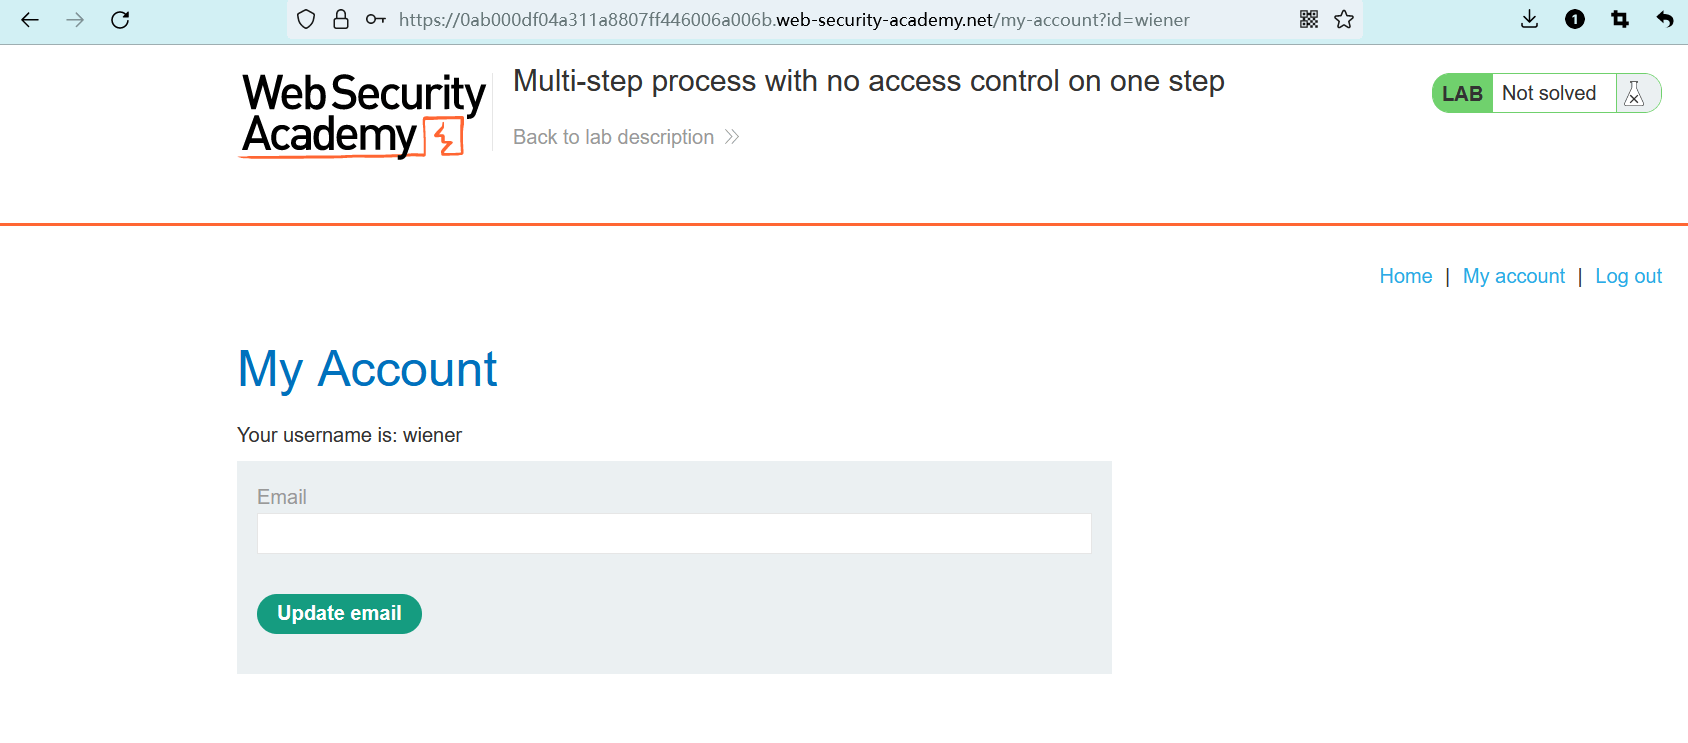Click the browser forward arrow
The width and height of the screenshot is (1688, 743).
tap(75, 20)
